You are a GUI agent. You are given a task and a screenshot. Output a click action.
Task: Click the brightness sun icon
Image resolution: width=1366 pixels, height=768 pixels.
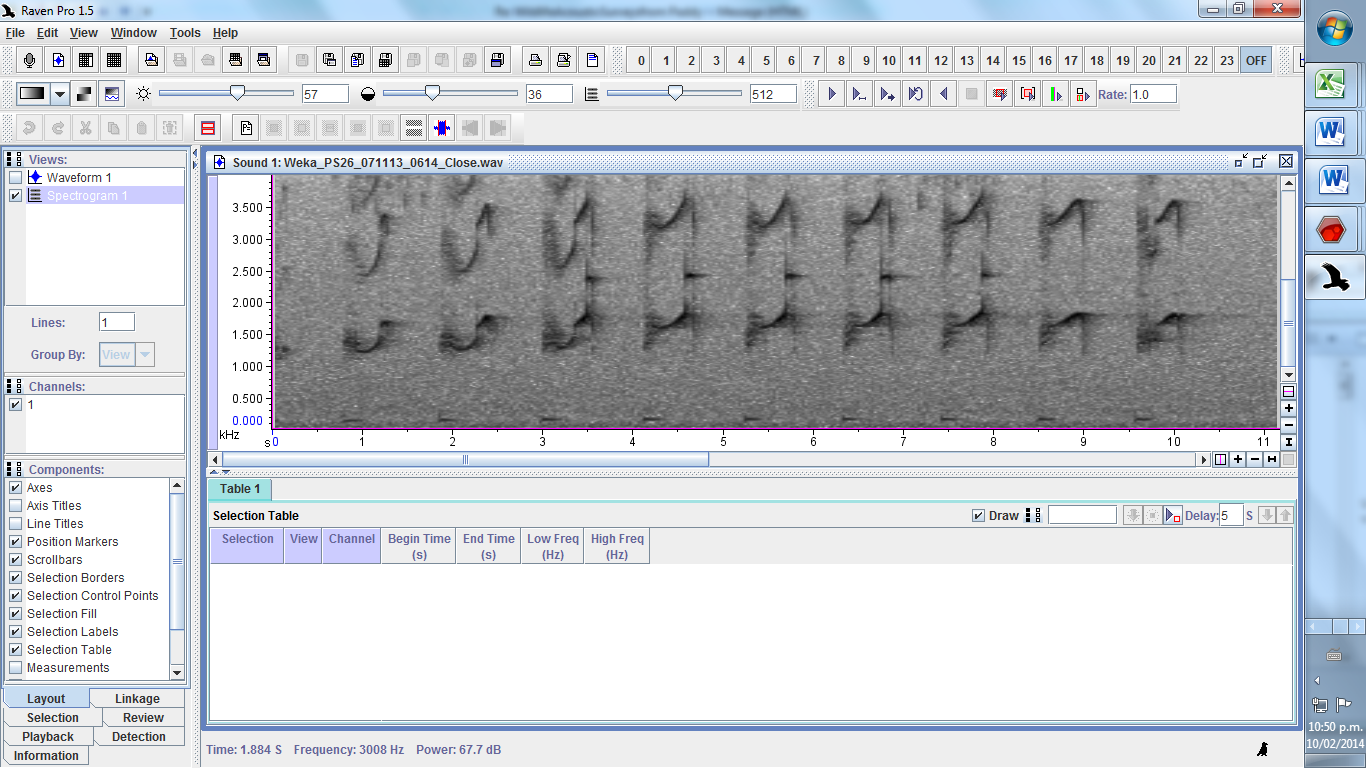click(x=144, y=94)
